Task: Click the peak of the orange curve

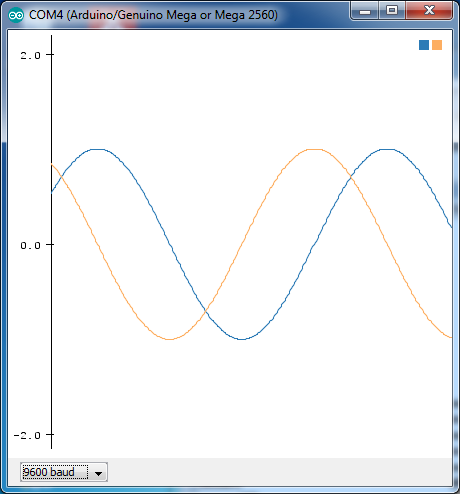Action: point(314,150)
